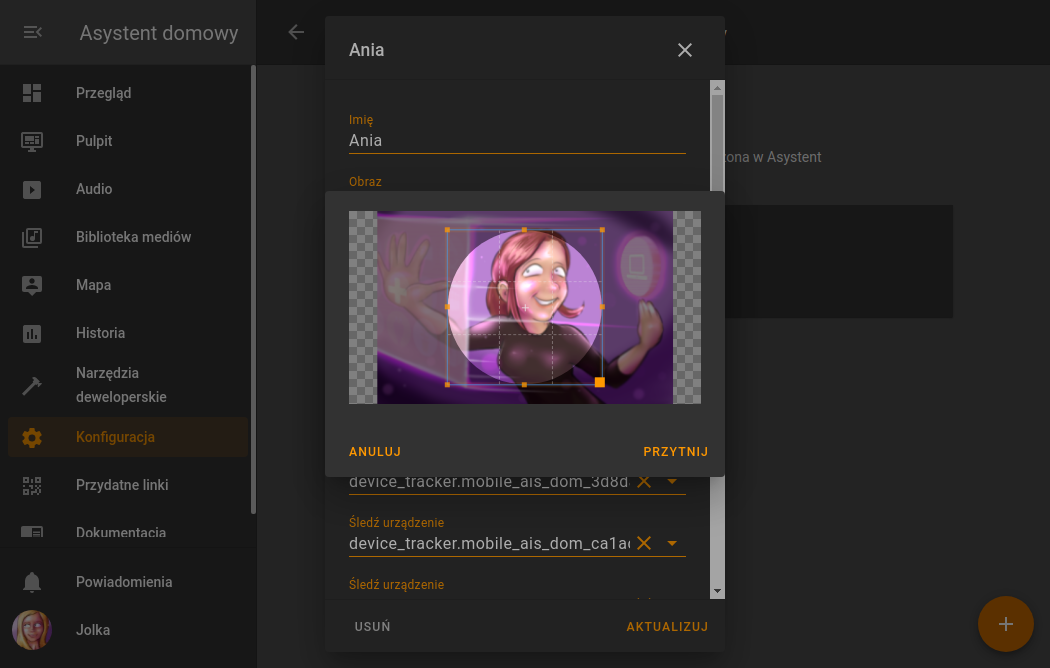Click the crop box bottom-right large handle

[600, 382]
